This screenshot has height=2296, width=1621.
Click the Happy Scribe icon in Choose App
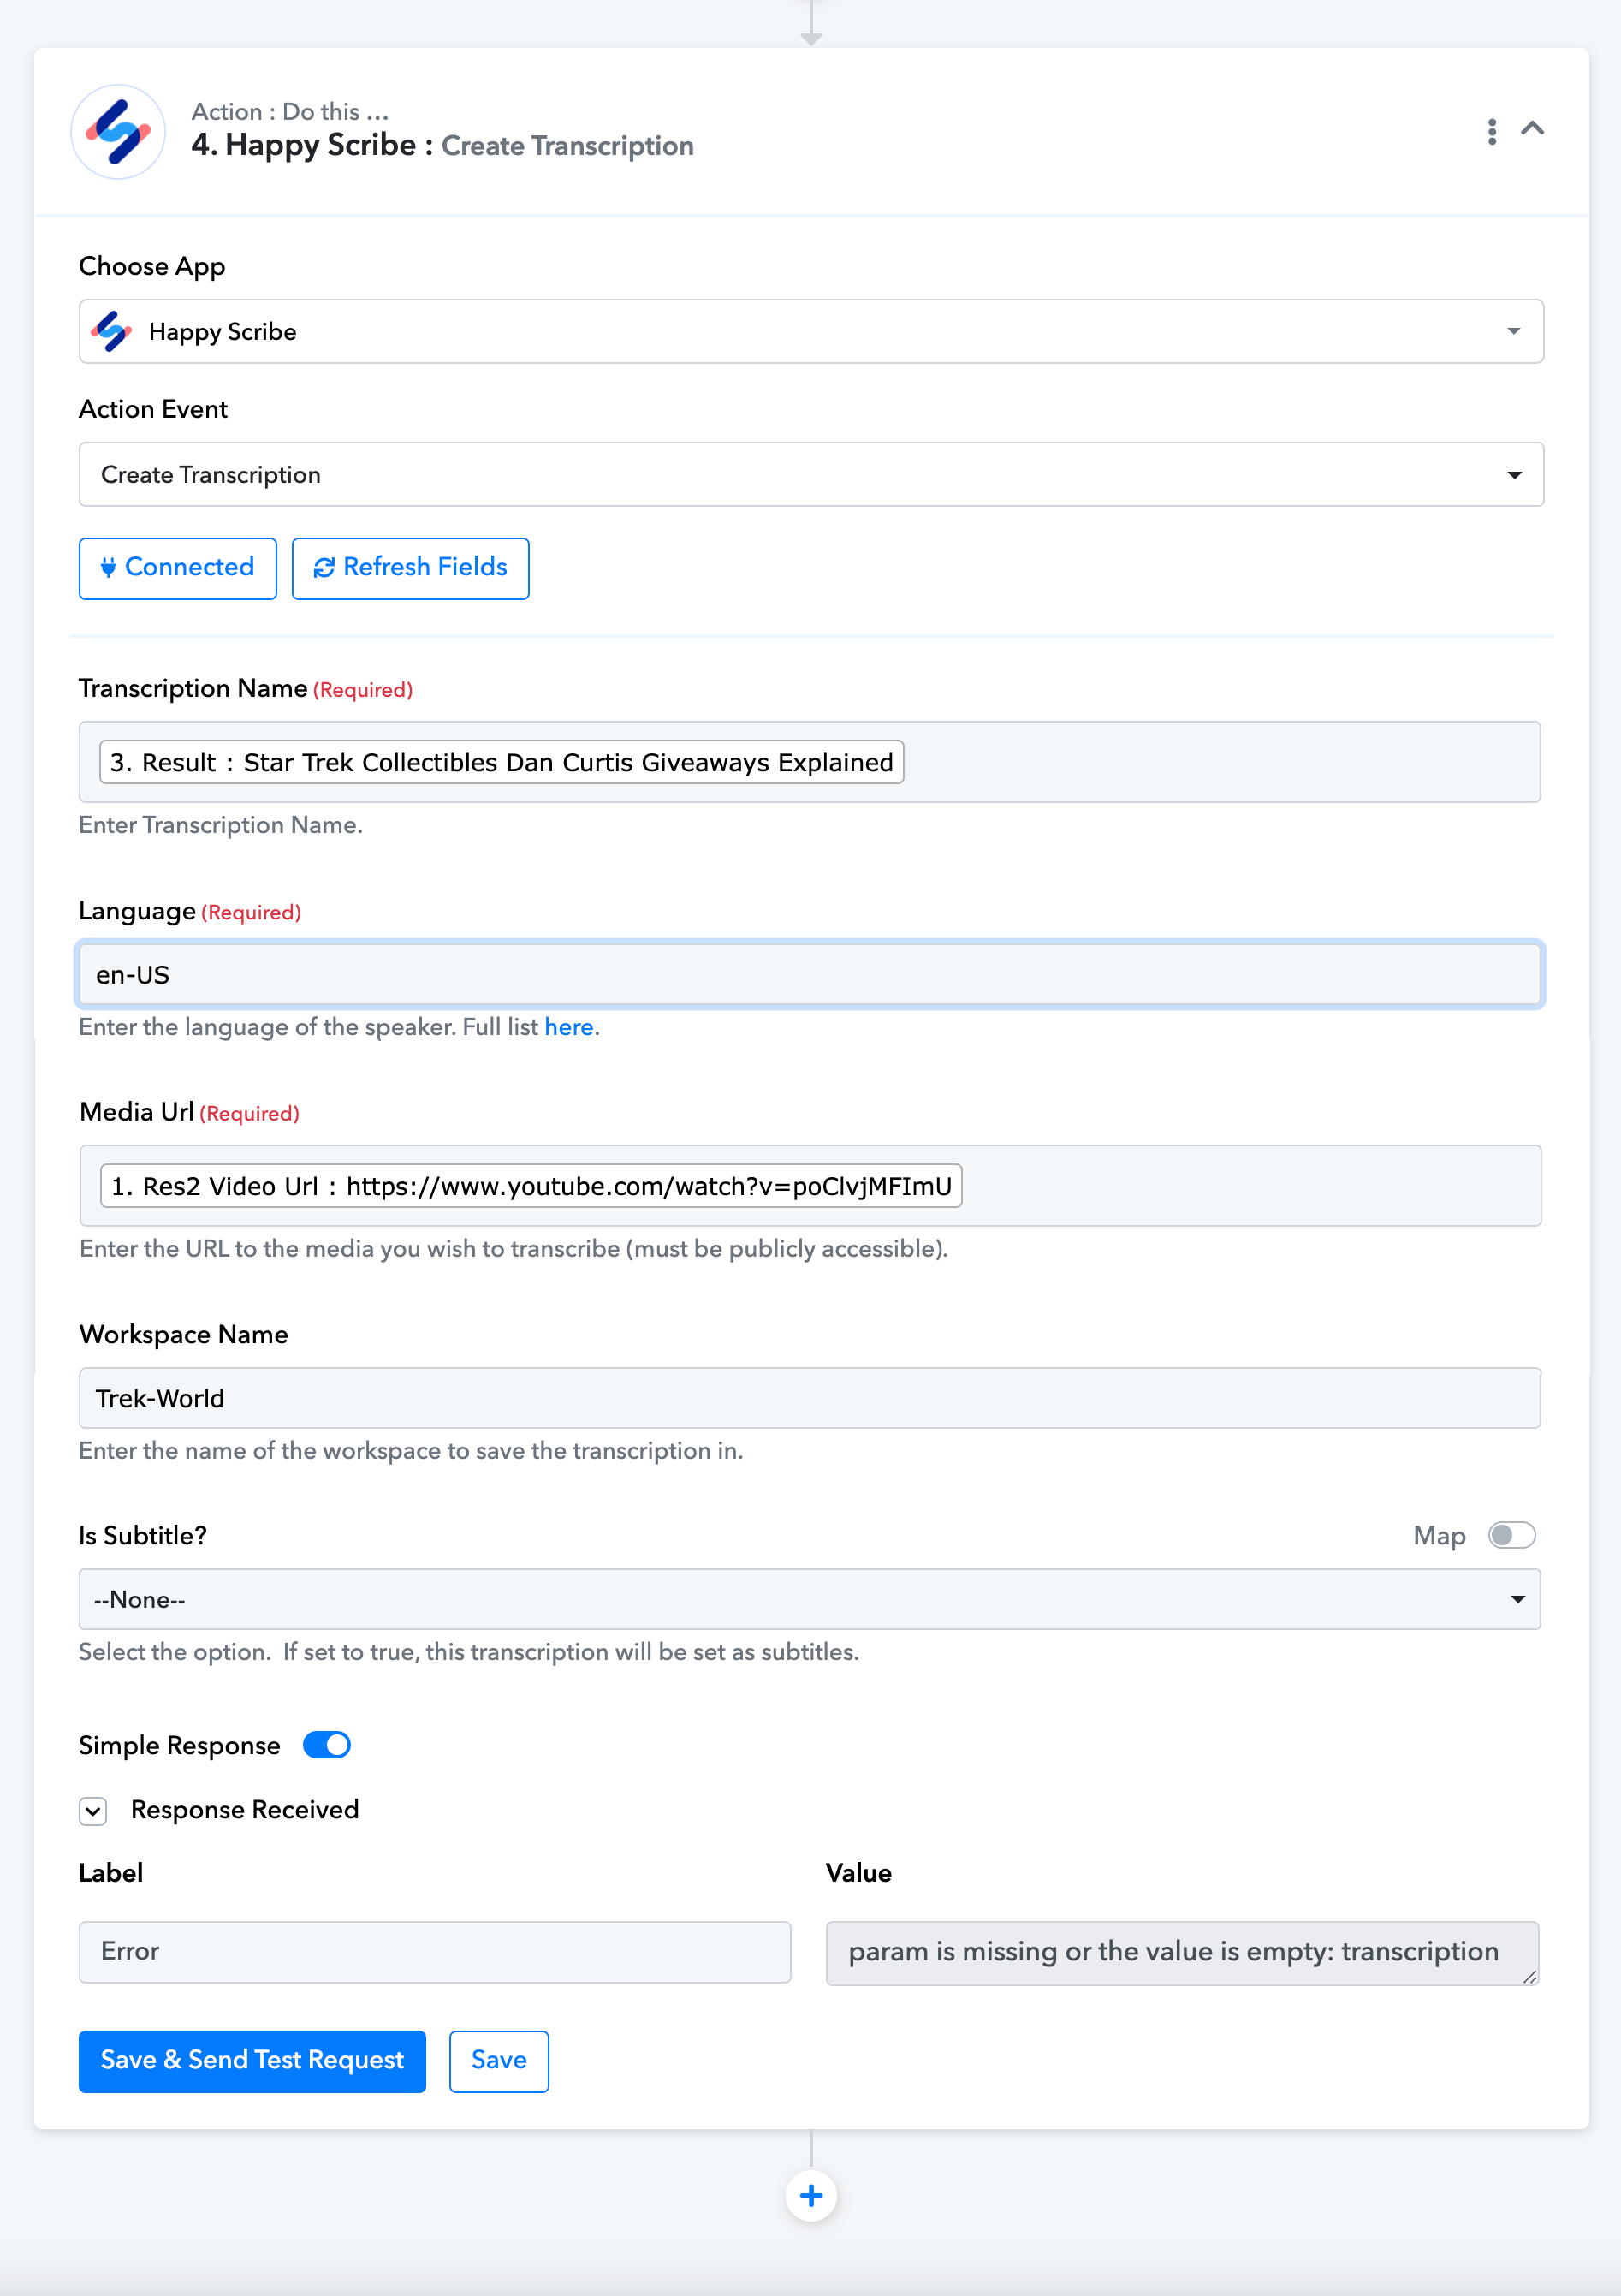click(x=112, y=331)
